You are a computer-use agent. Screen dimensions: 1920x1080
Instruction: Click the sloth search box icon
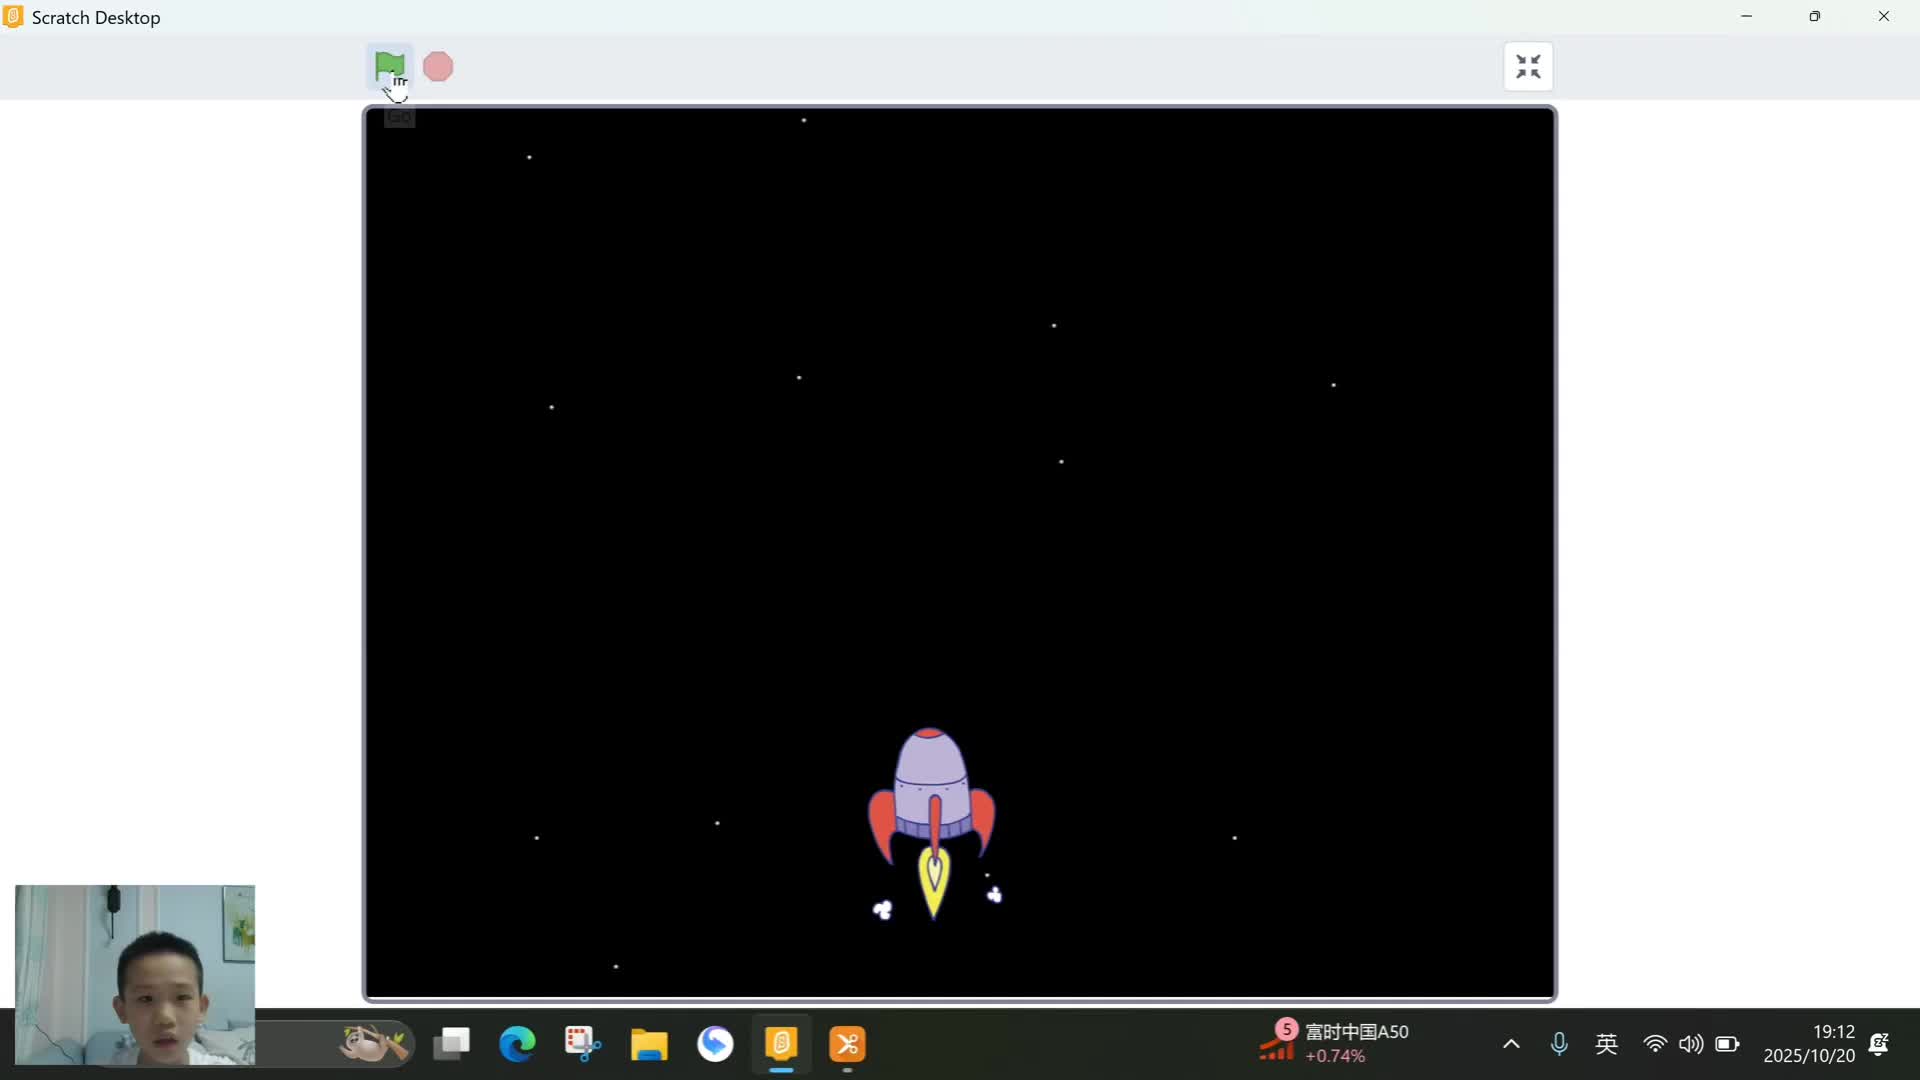(x=372, y=1044)
